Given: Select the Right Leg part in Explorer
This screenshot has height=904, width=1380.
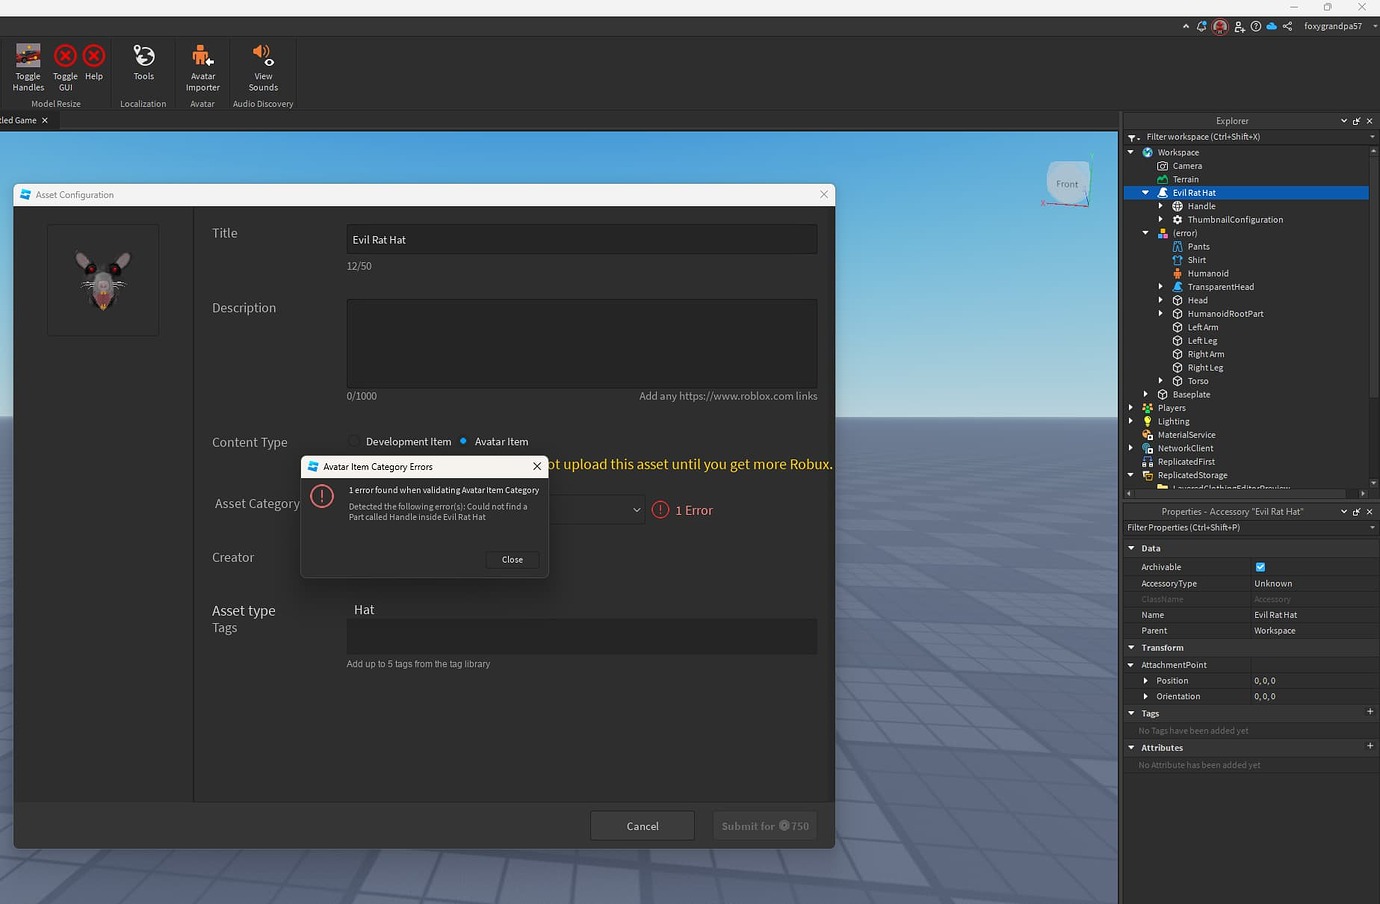Looking at the screenshot, I should pyautogui.click(x=1205, y=368).
